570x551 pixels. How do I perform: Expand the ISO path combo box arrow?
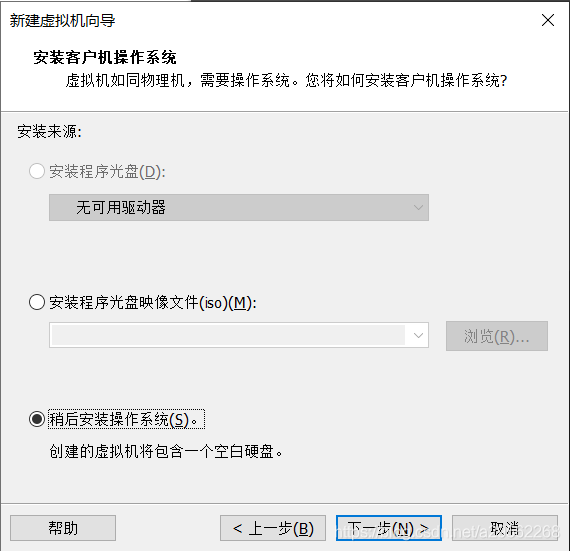[x=418, y=335]
